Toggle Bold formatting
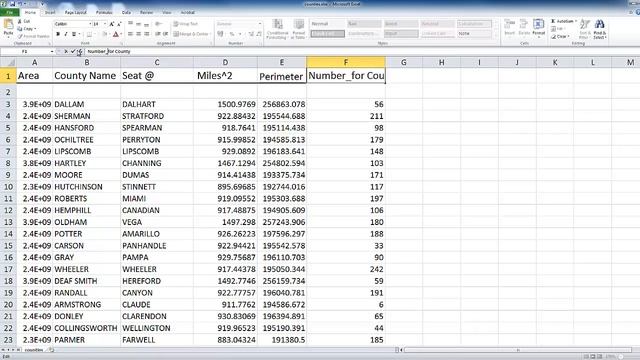640x360 pixels. point(58,34)
